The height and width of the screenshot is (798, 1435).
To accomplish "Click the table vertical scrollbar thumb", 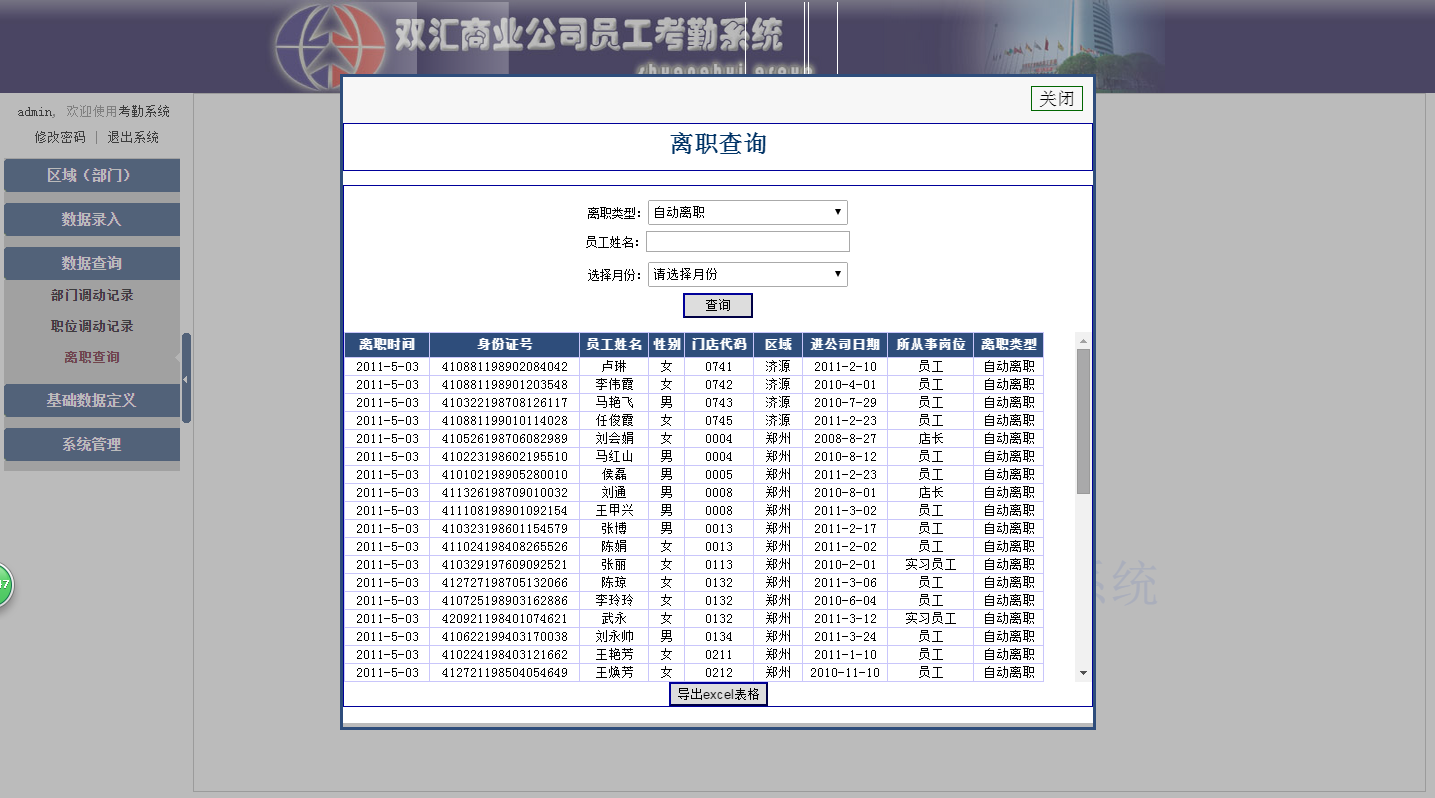I will click(x=1084, y=421).
